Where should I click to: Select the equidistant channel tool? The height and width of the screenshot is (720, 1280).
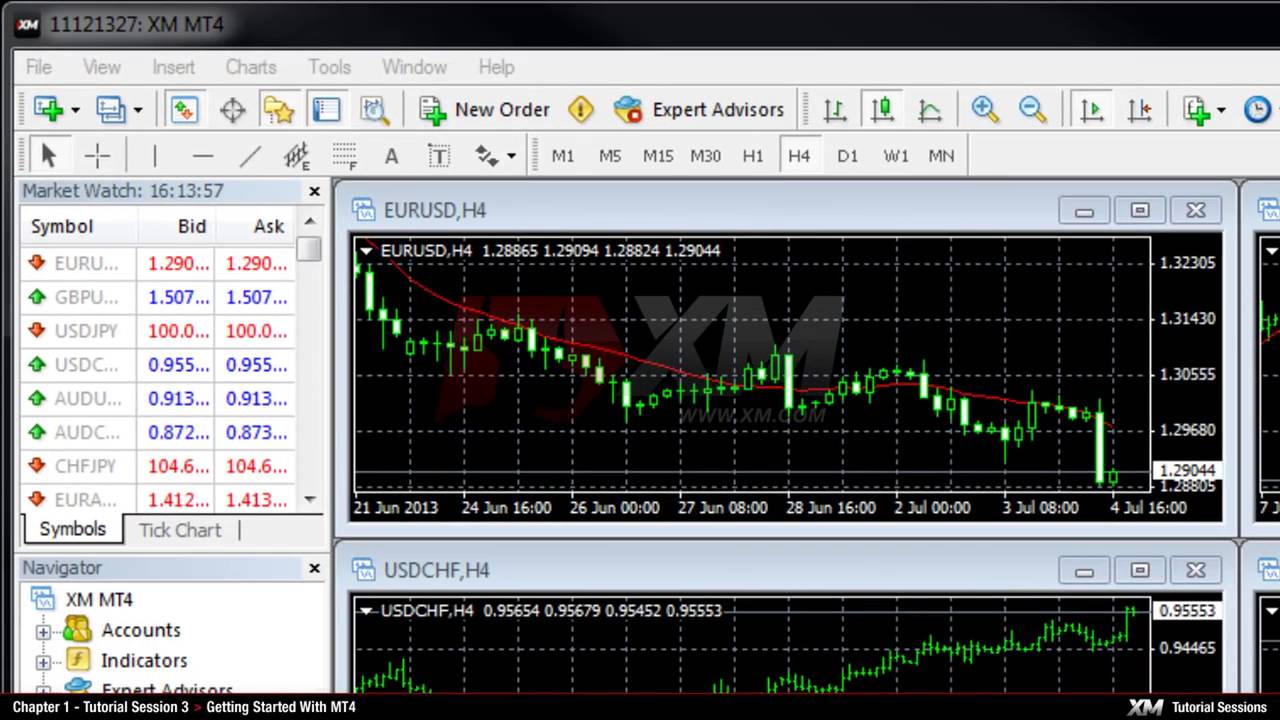click(296, 155)
